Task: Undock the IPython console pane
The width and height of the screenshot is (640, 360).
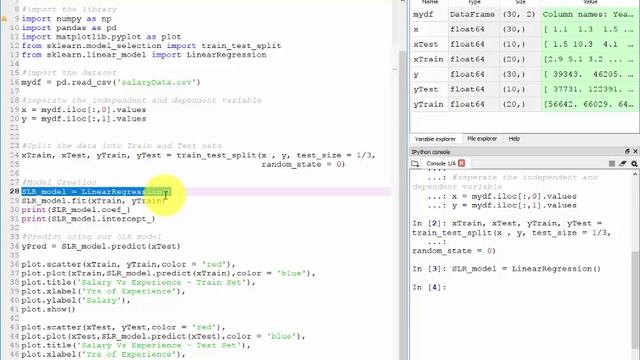Action: coord(627,151)
